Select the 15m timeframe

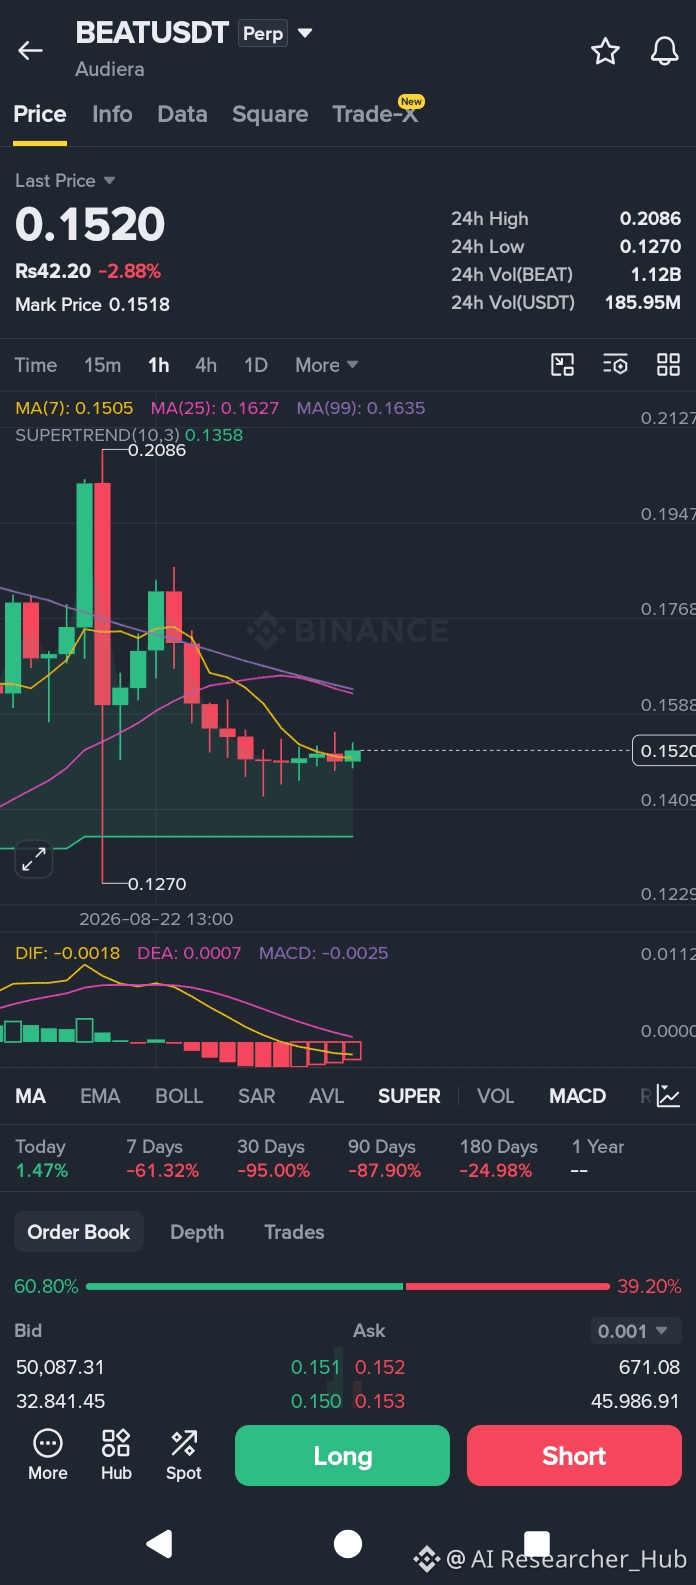(103, 365)
